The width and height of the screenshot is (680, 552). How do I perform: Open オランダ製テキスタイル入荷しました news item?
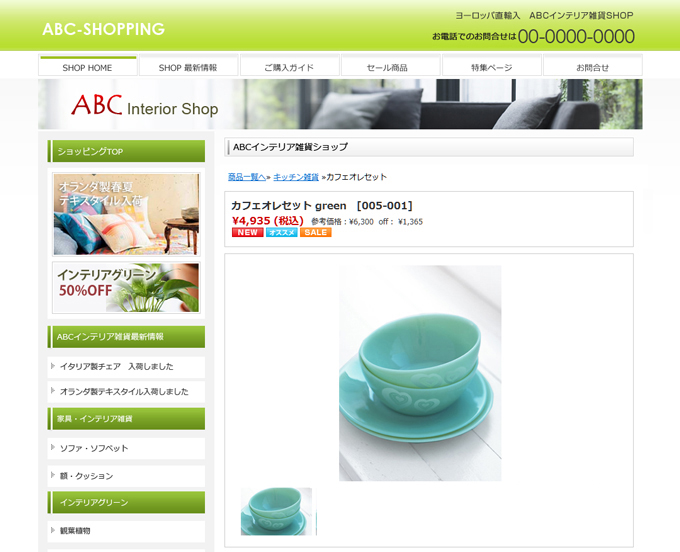click(x=126, y=392)
